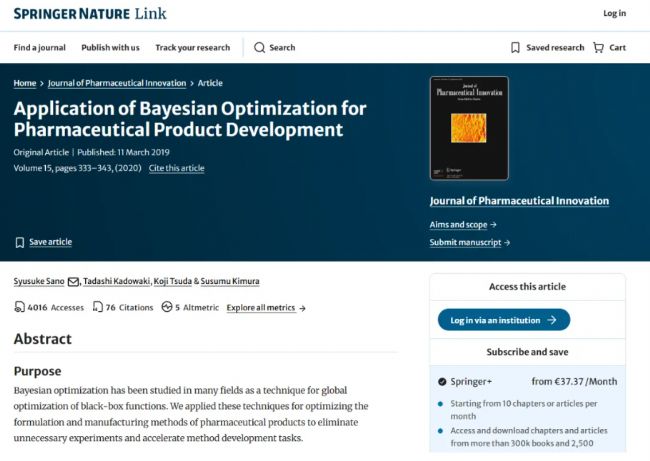Click the Accesses metric icon

(x=19, y=307)
